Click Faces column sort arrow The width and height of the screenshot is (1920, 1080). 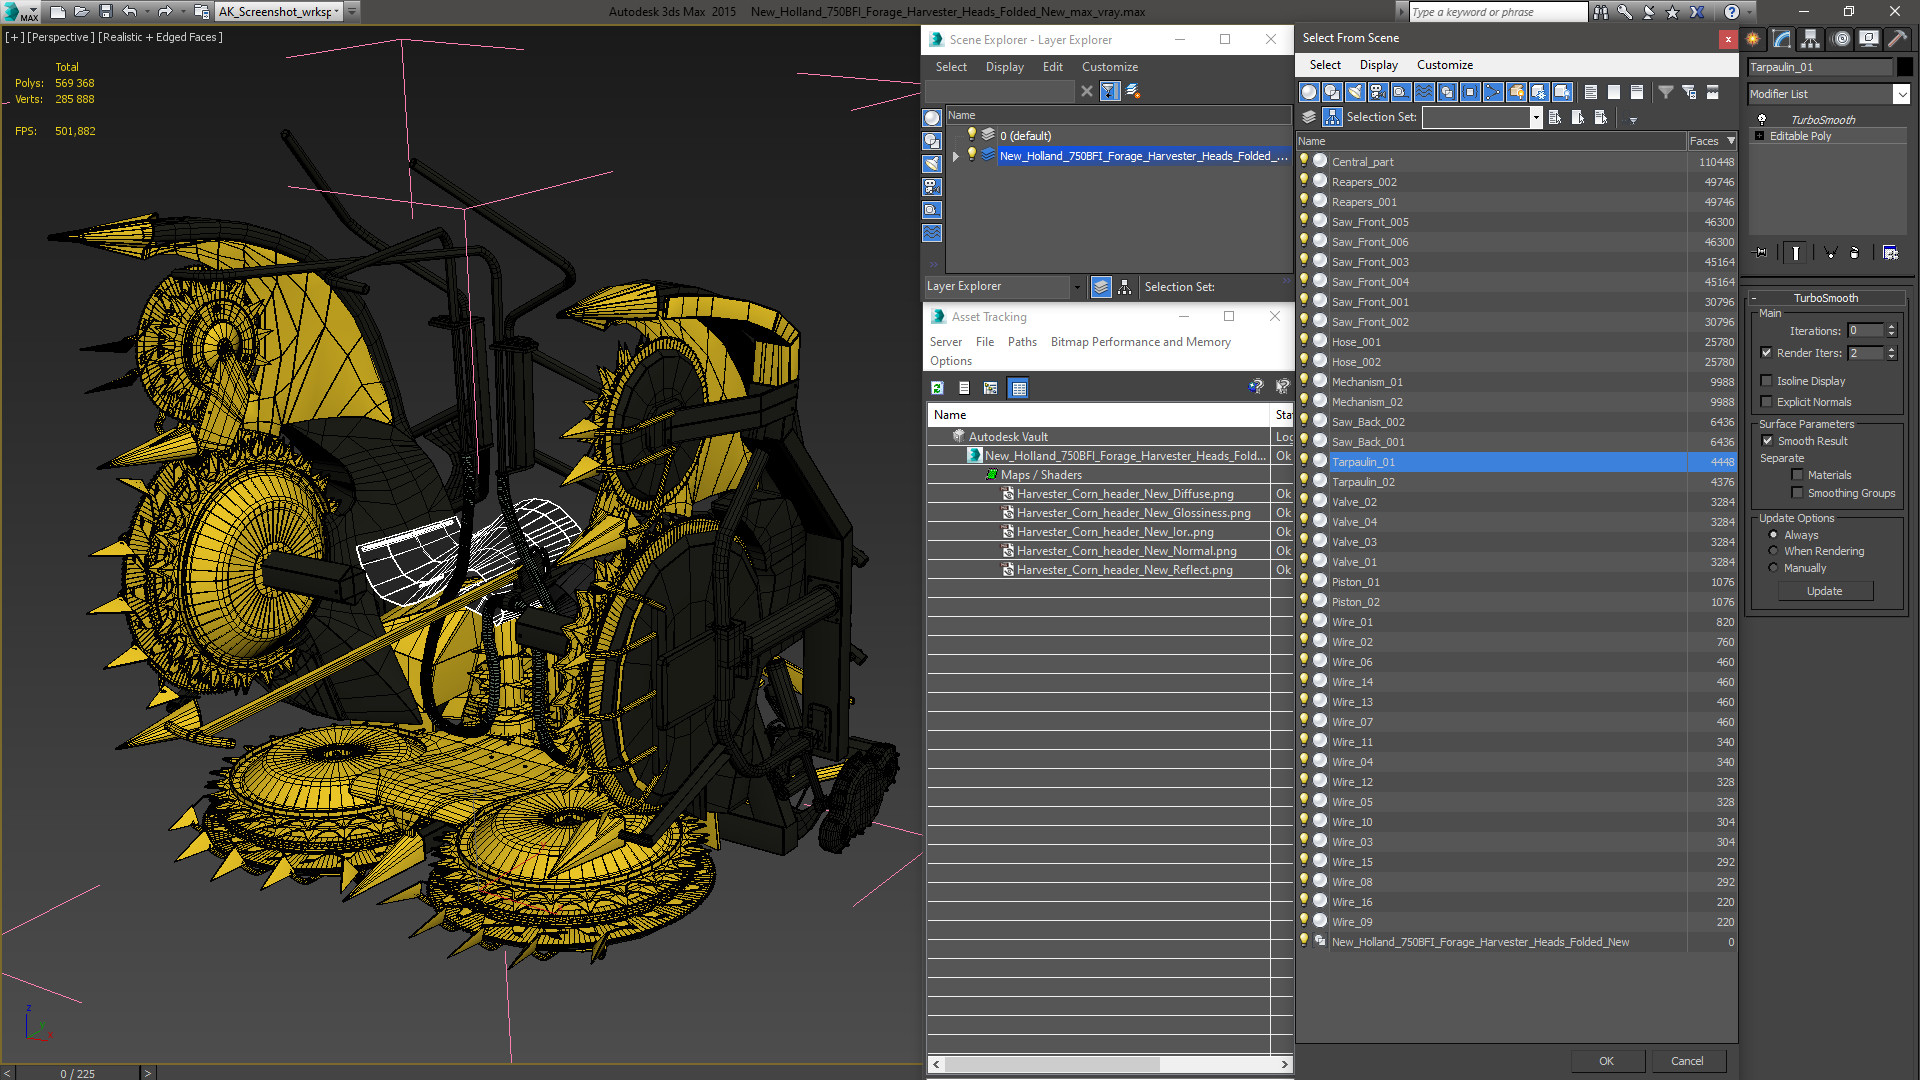1731,141
